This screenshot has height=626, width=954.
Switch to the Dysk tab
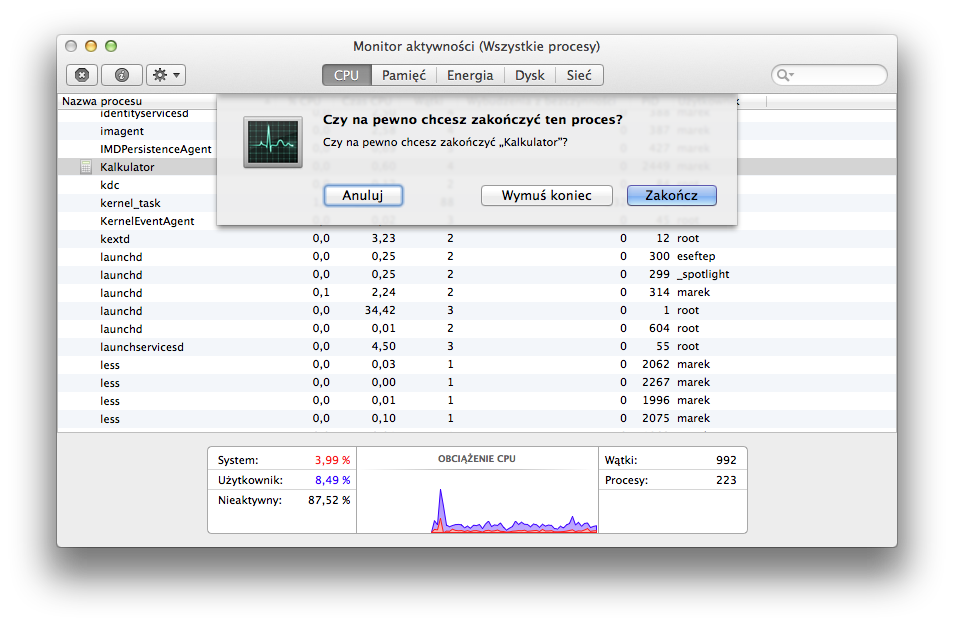(530, 75)
